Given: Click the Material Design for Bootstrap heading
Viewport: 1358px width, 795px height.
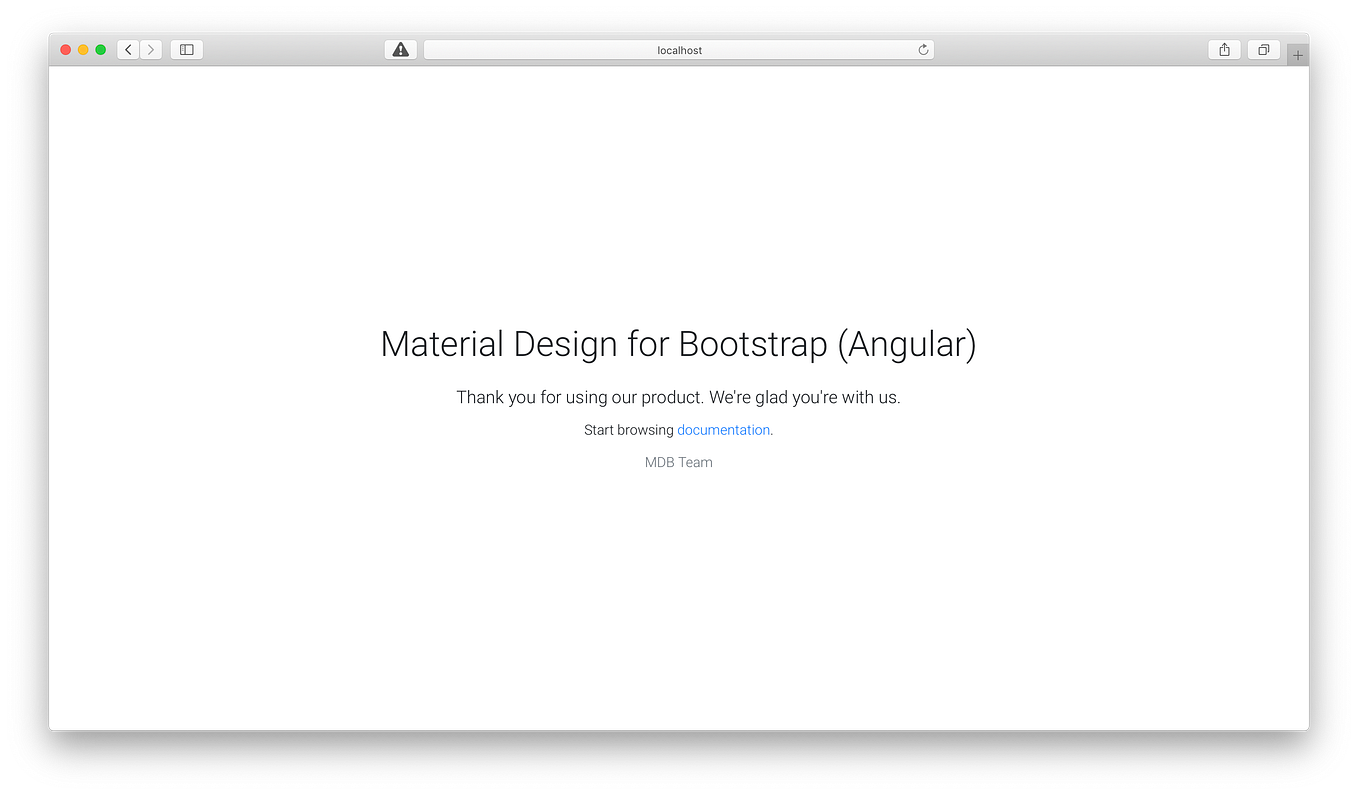Looking at the screenshot, I should 678,344.
